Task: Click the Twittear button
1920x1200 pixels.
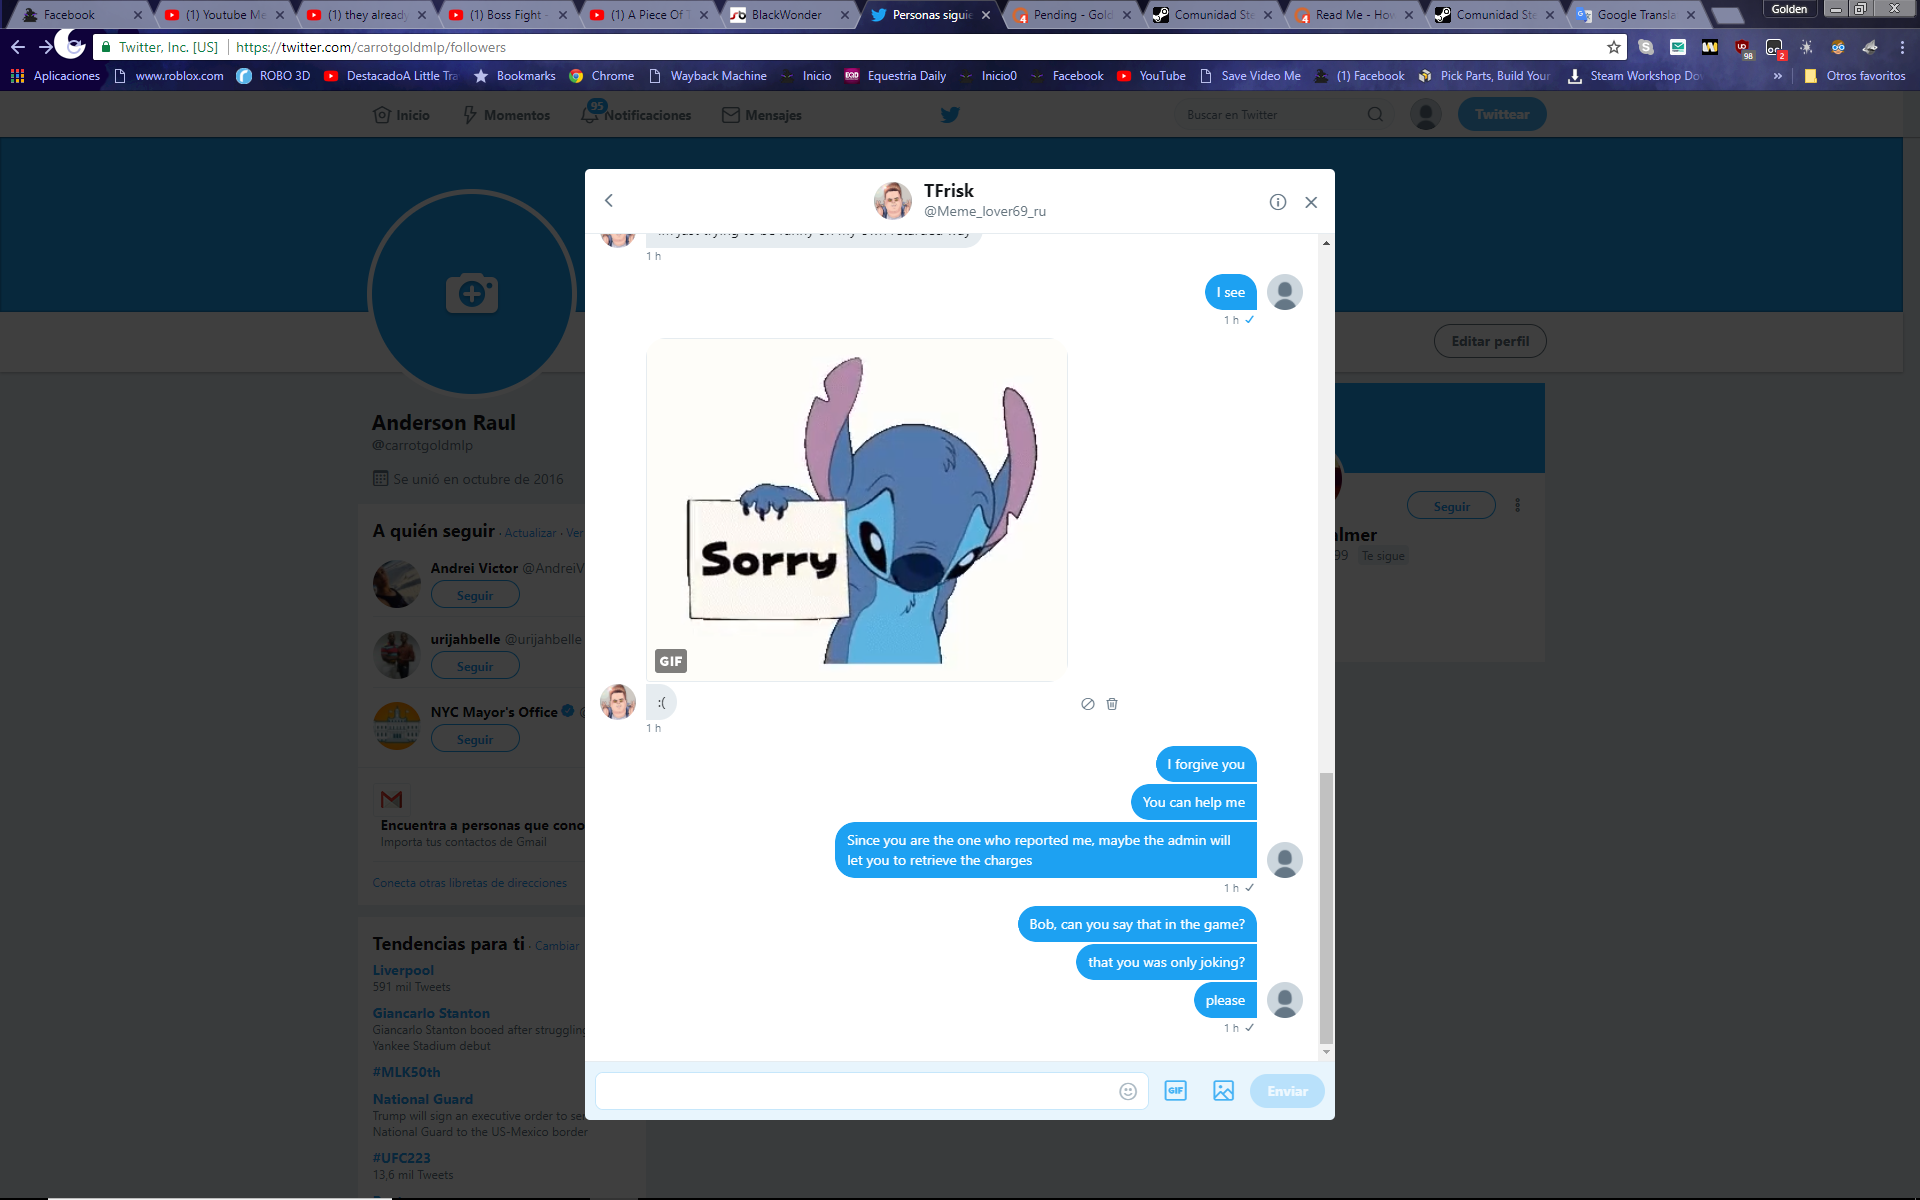Action: 1502,114
